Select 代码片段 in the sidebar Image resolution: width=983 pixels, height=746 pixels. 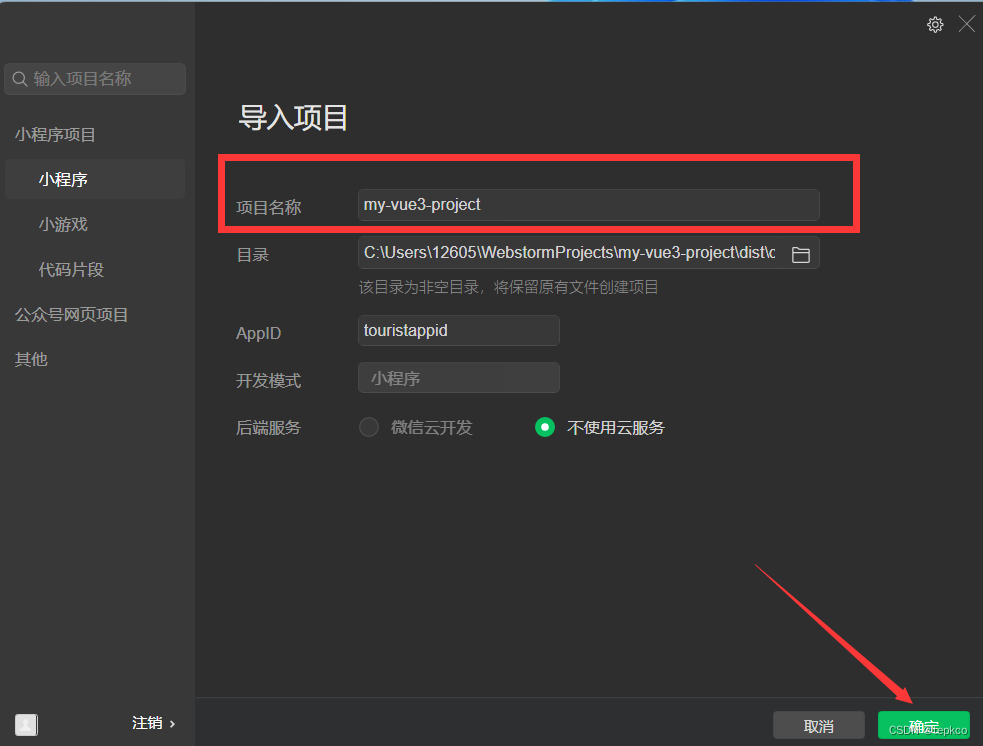[71, 270]
